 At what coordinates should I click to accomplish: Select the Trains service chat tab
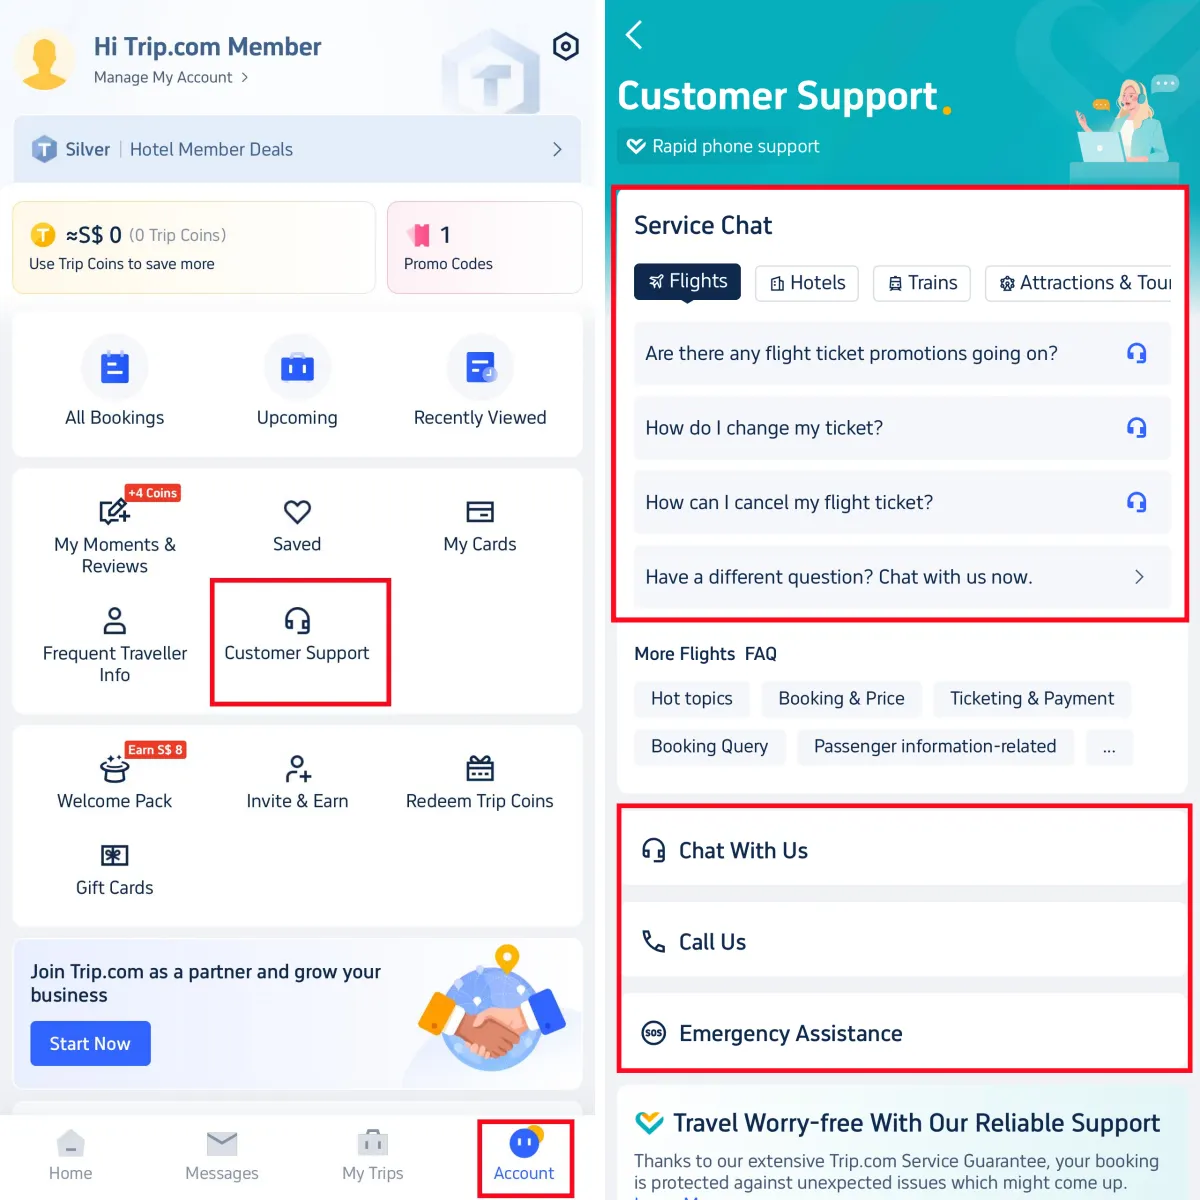[x=923, y=283]
